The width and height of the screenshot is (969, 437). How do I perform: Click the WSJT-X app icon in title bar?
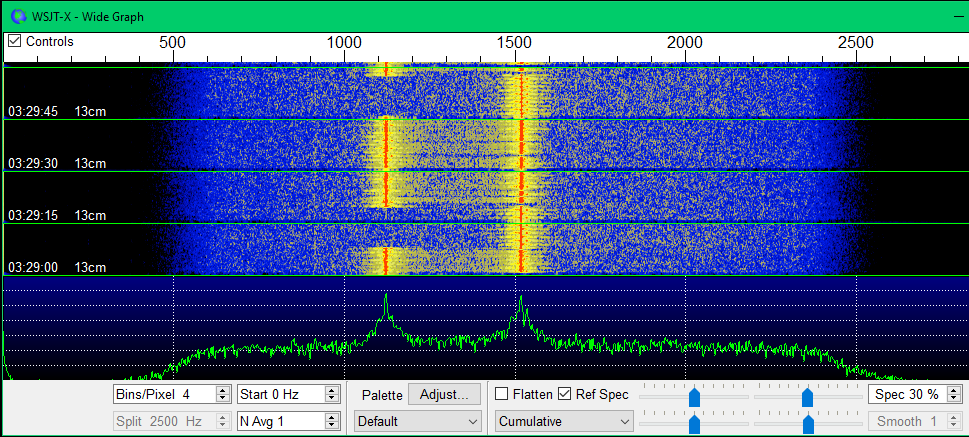(15, 16)
